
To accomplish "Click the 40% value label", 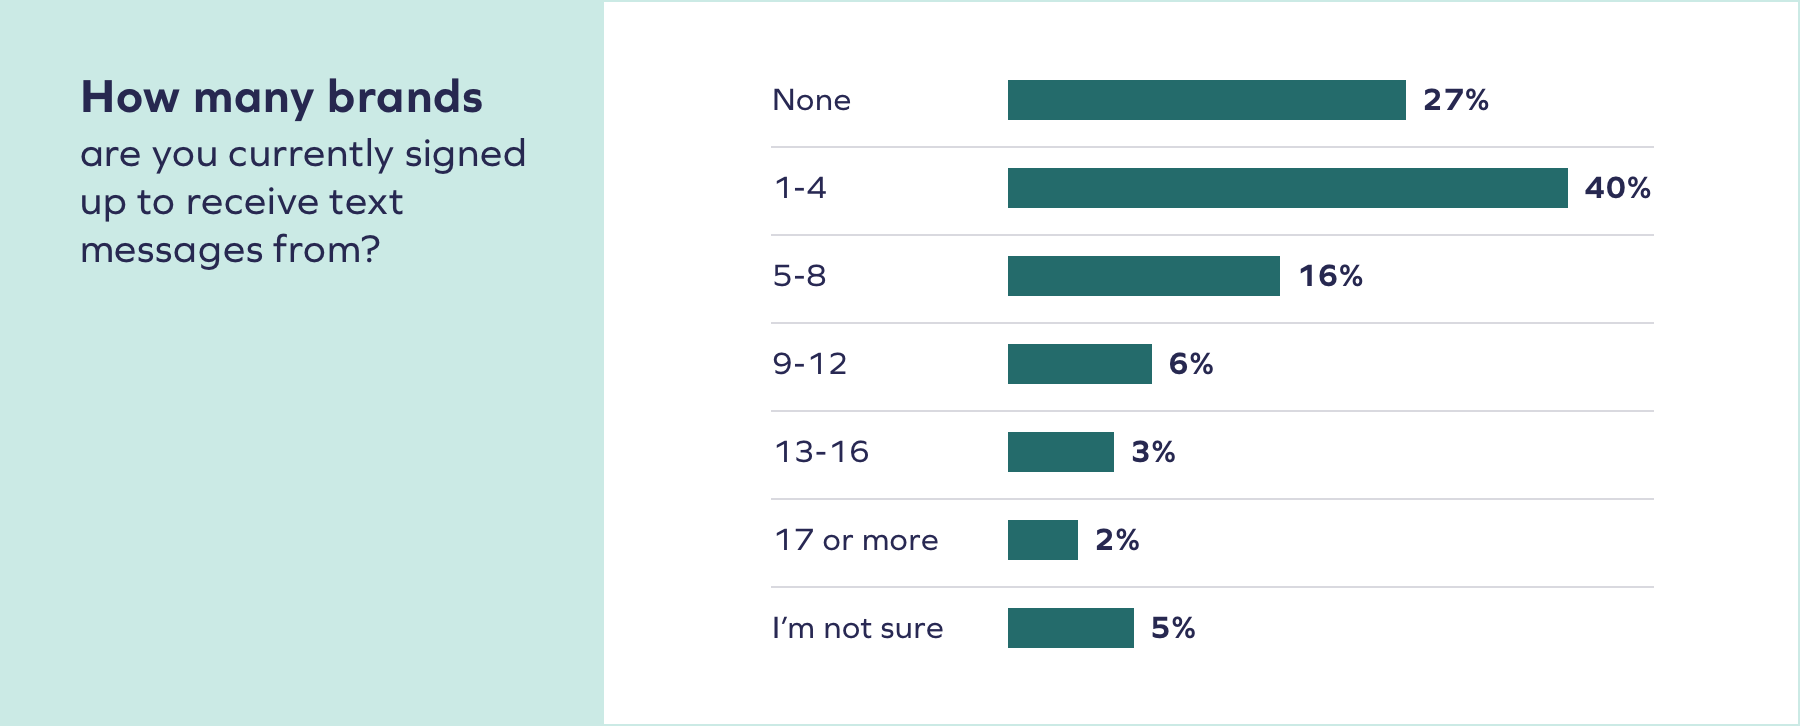I will point(1617,188).
